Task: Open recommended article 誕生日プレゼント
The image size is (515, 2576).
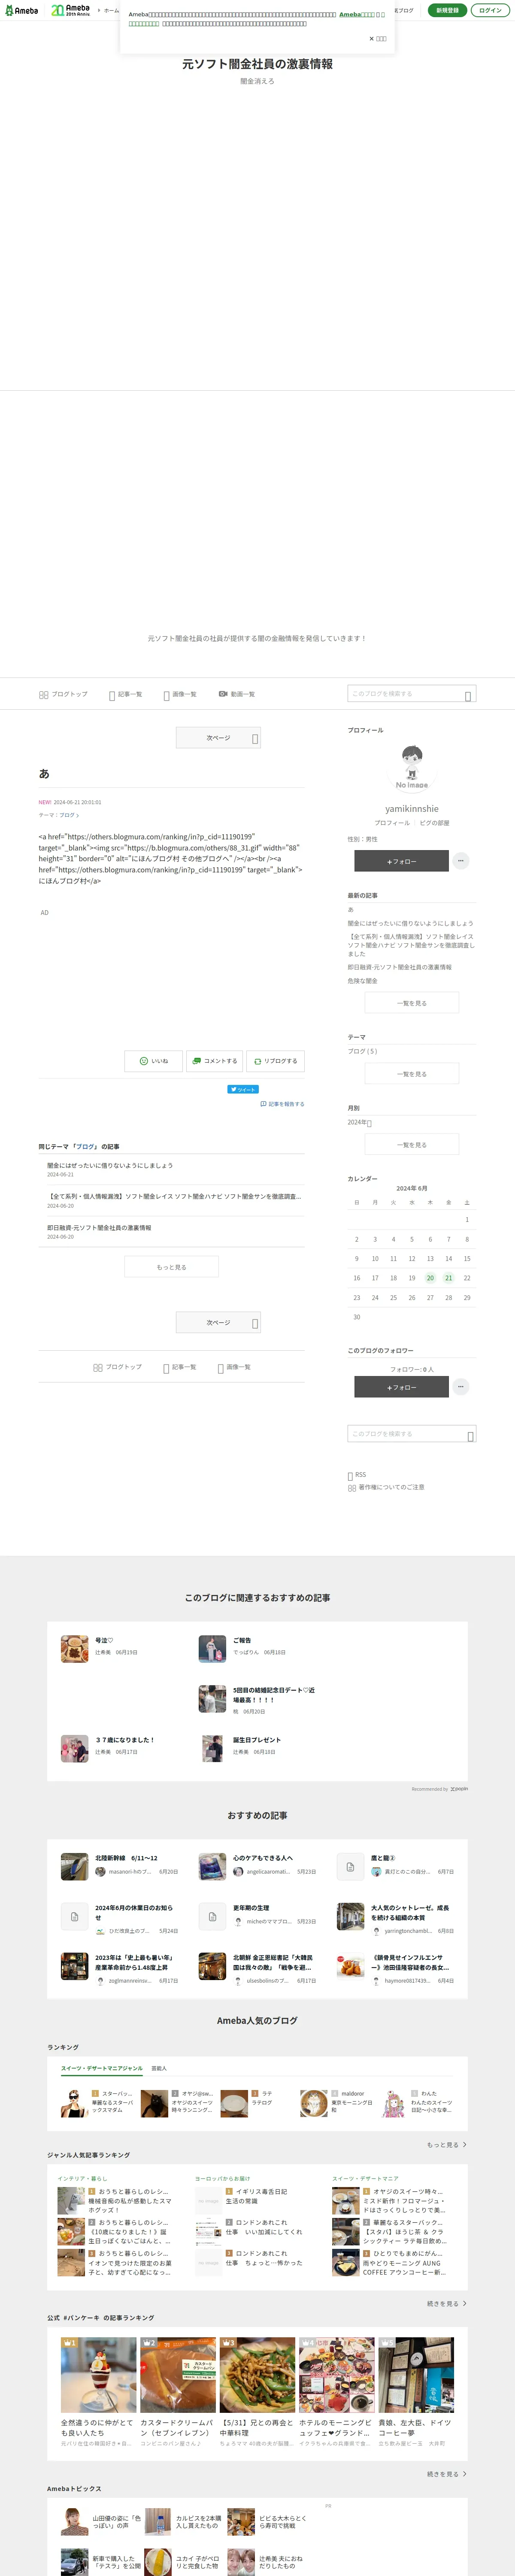Action: click(257, 1740)
